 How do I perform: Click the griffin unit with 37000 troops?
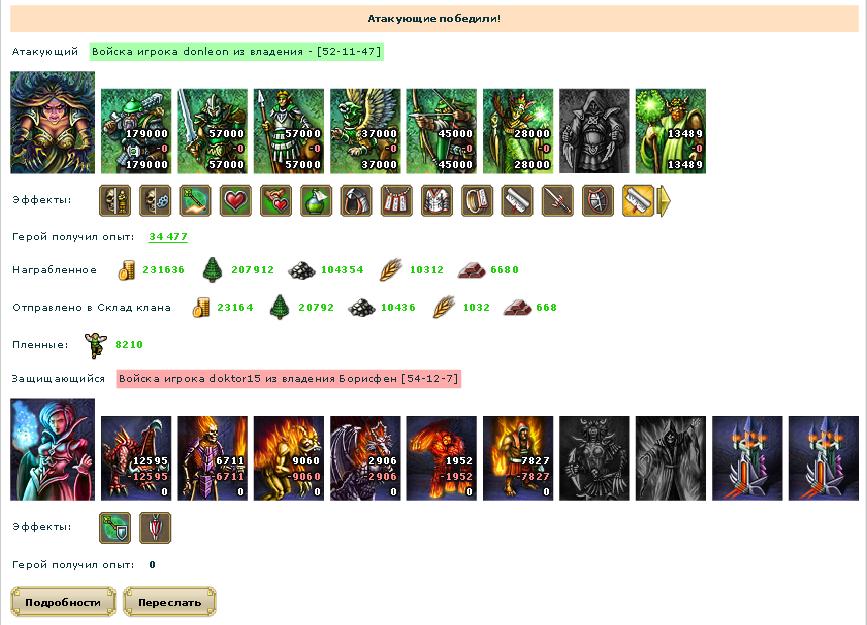[x=365, y=131]
